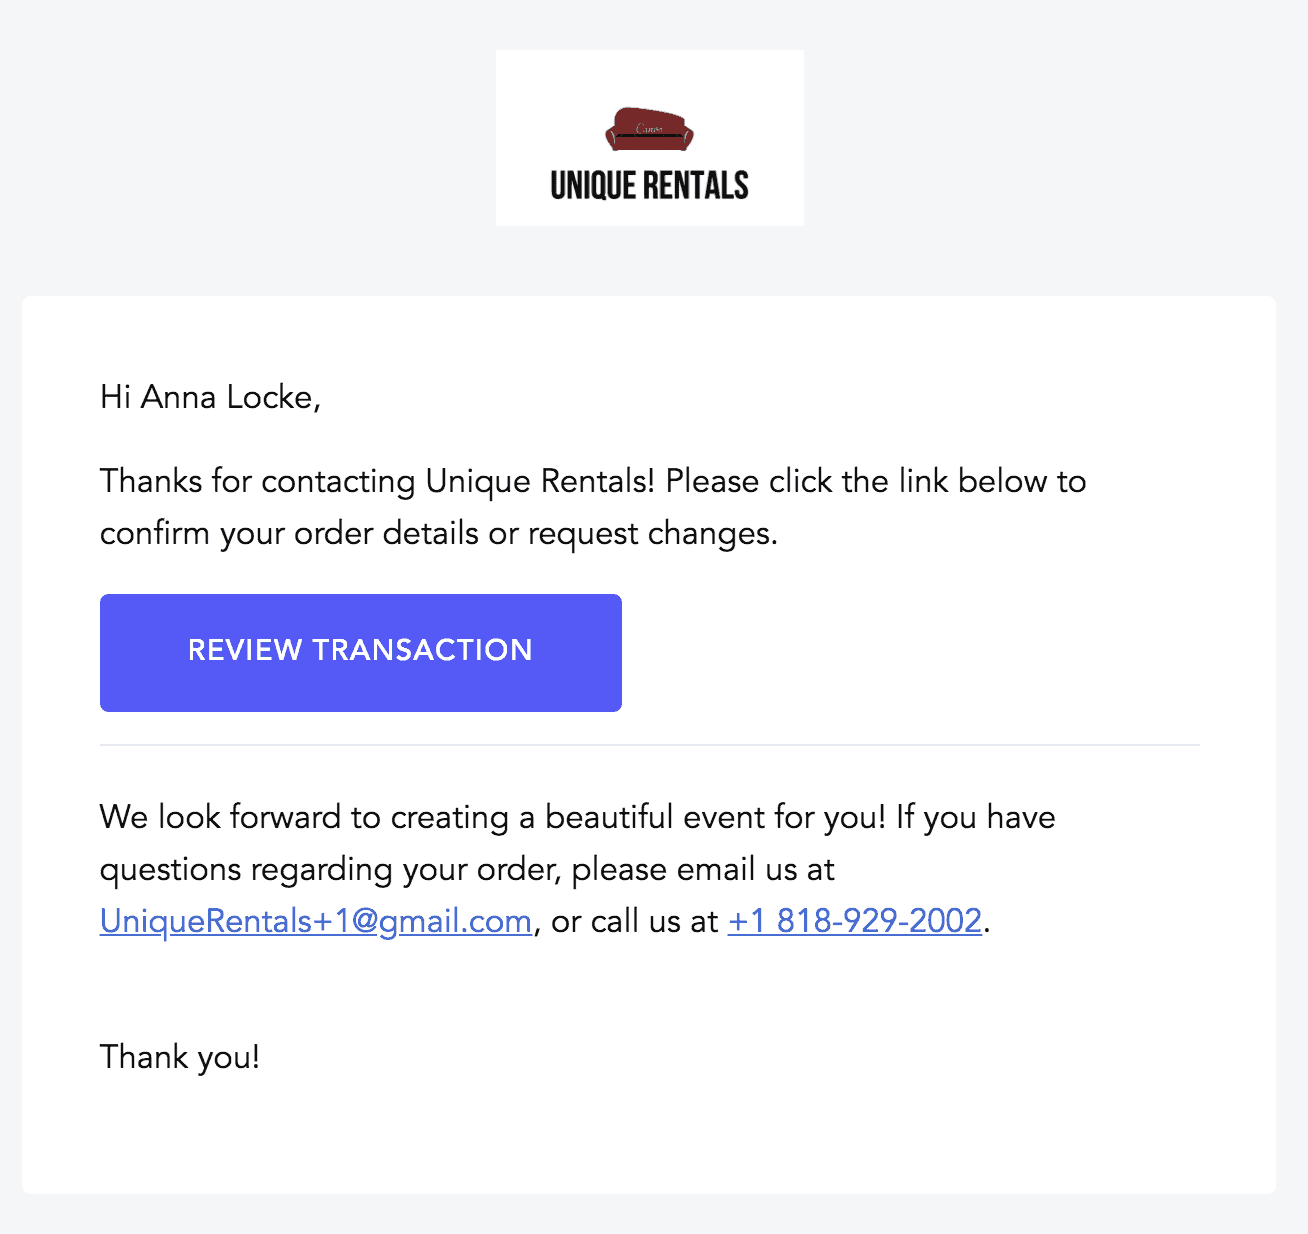Click the name 'Anna Locke' in greeting
The image size is (1308, 1234).
228,397
